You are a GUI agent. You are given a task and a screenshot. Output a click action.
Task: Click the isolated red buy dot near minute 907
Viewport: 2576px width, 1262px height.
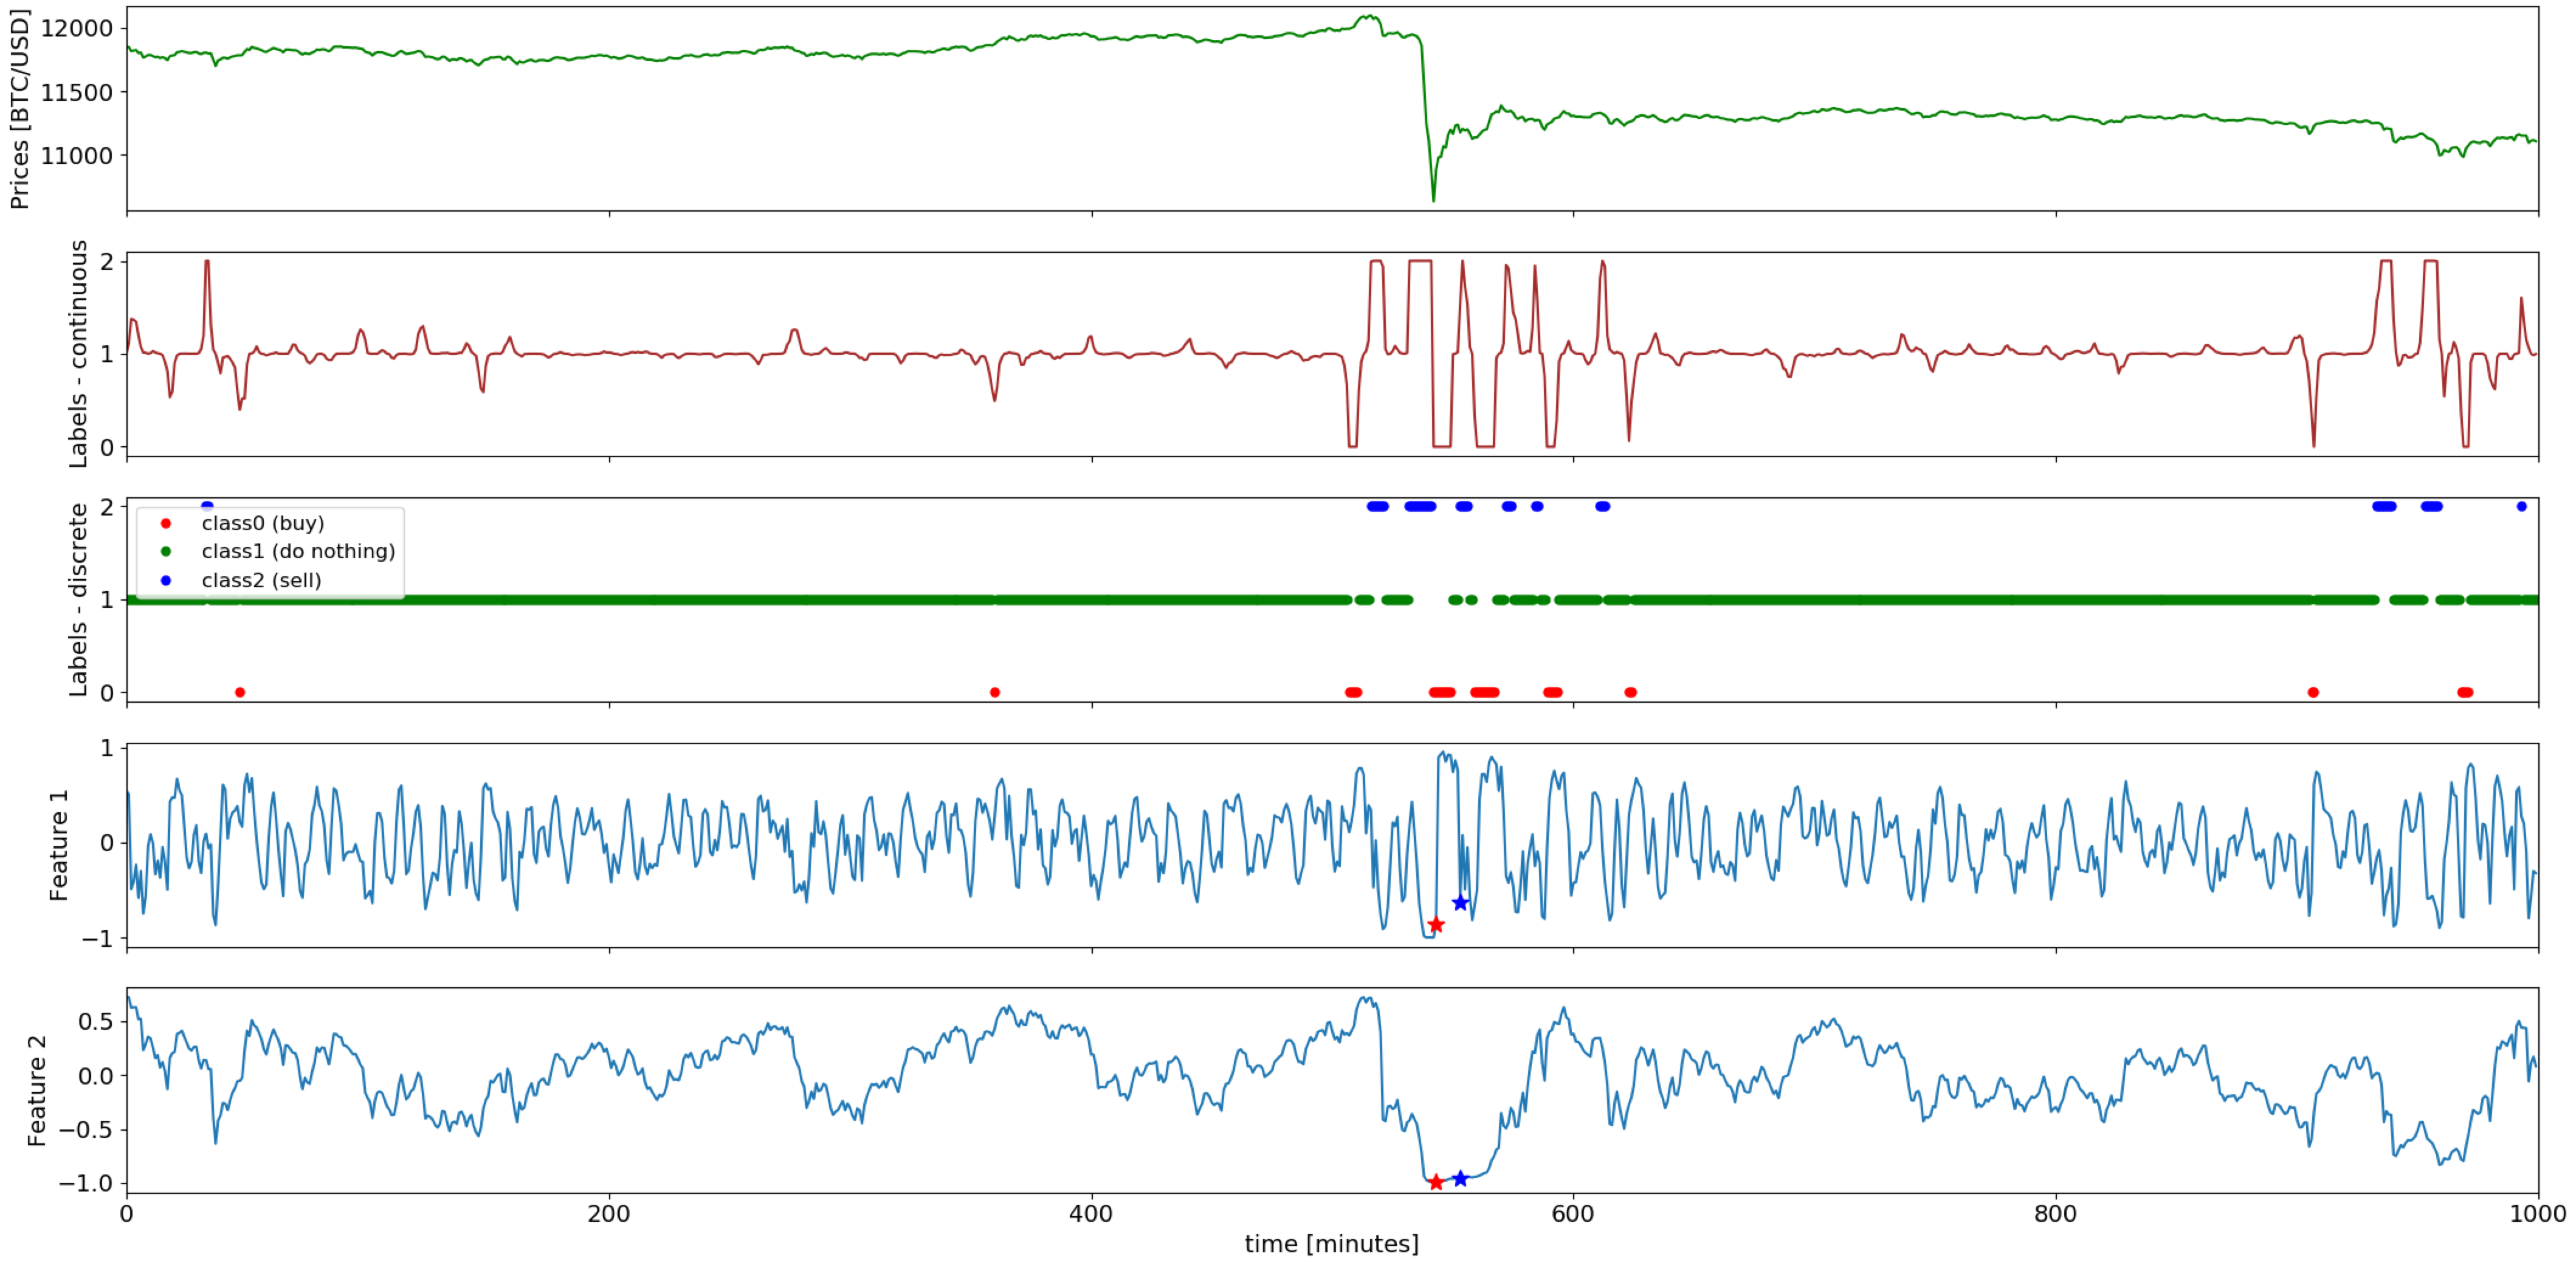pos(2313,692)
